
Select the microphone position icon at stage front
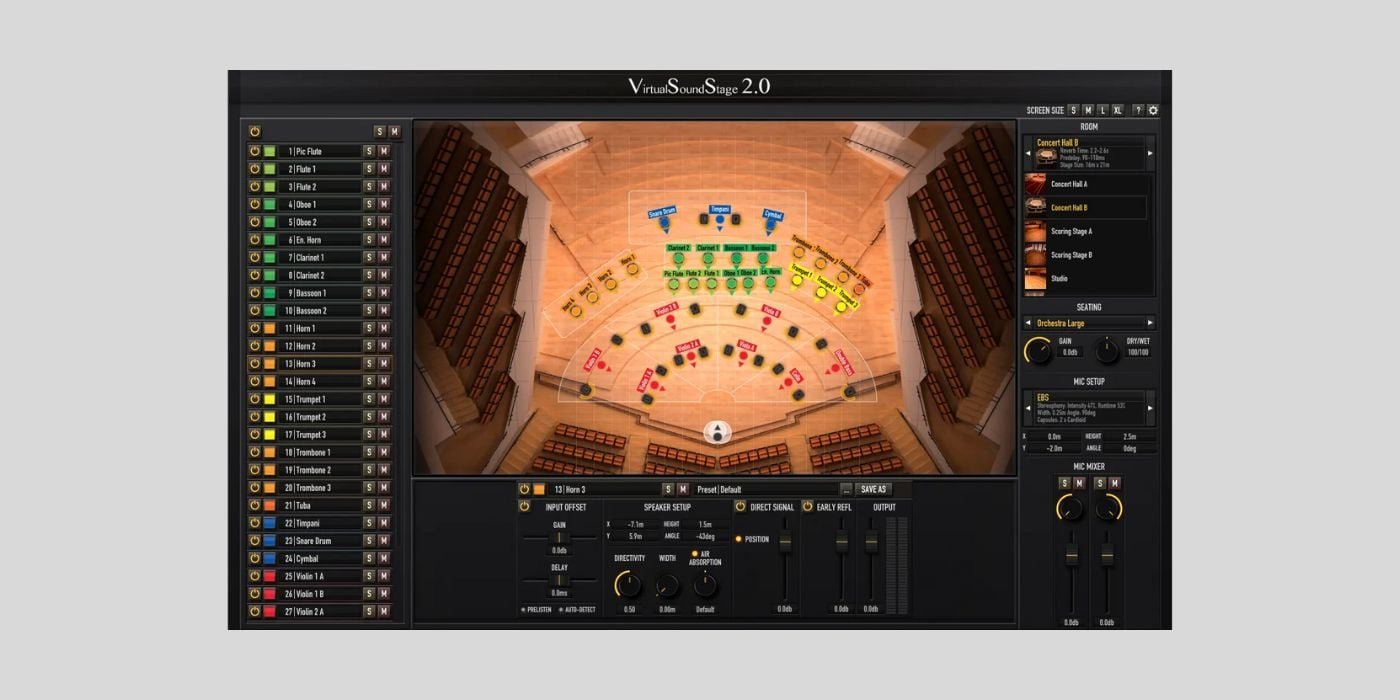[717, 432]
